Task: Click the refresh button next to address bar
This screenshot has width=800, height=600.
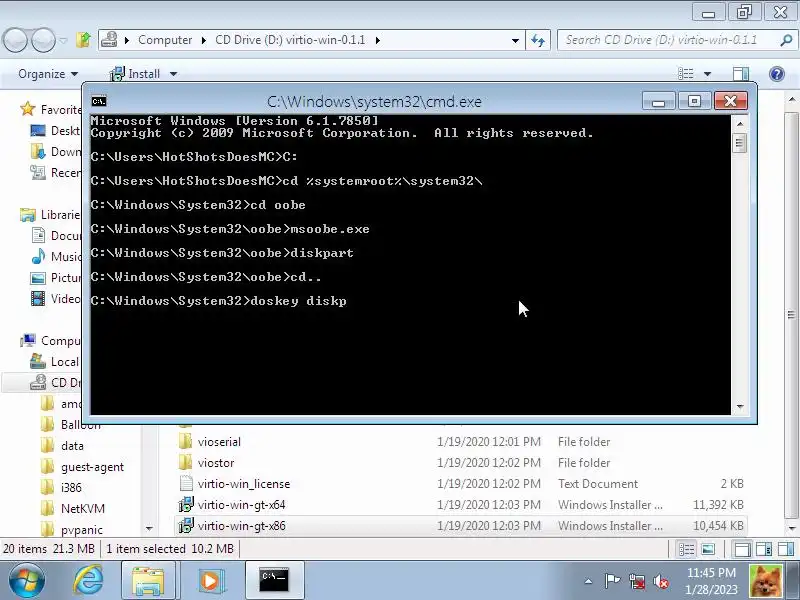Action: tap(538, 40)
